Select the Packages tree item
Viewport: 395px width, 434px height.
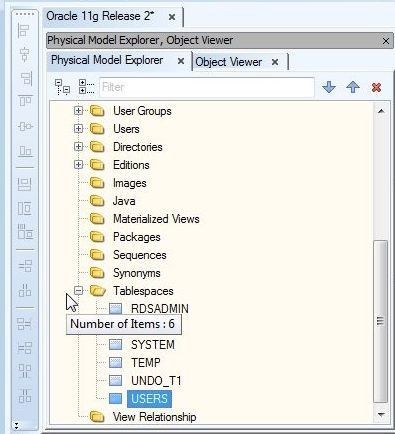(137, 237)
